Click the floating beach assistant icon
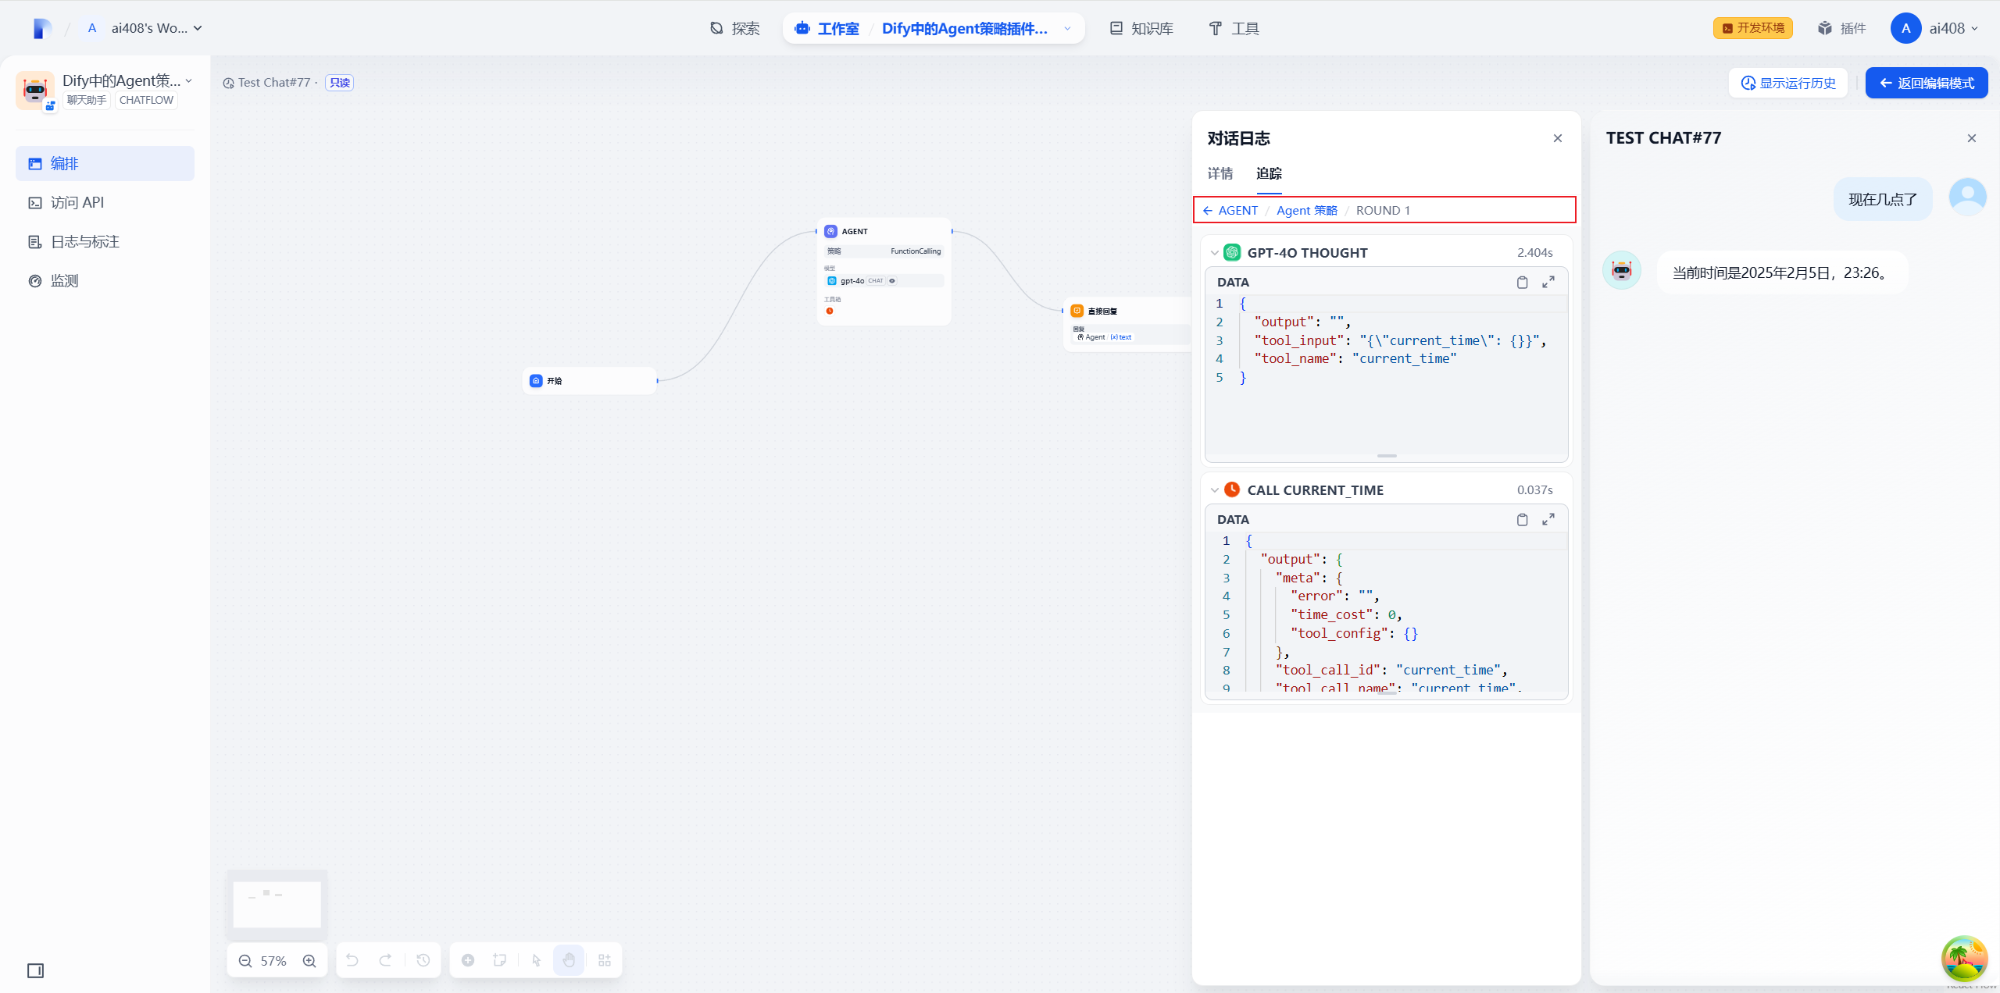The height and width of the screenshot is (993, 2000). pos(1964,959)
